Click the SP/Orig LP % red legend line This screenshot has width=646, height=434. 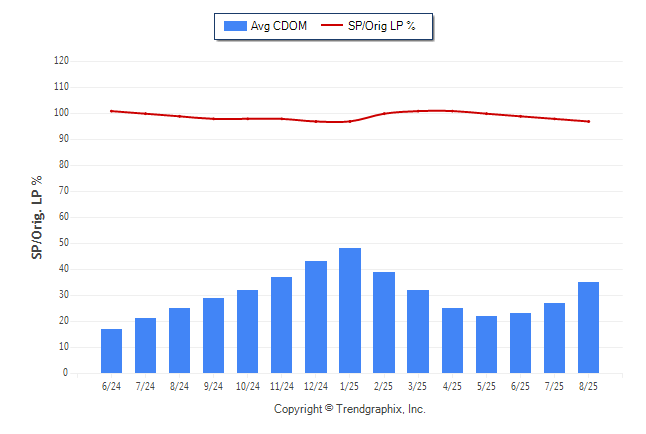332,26
